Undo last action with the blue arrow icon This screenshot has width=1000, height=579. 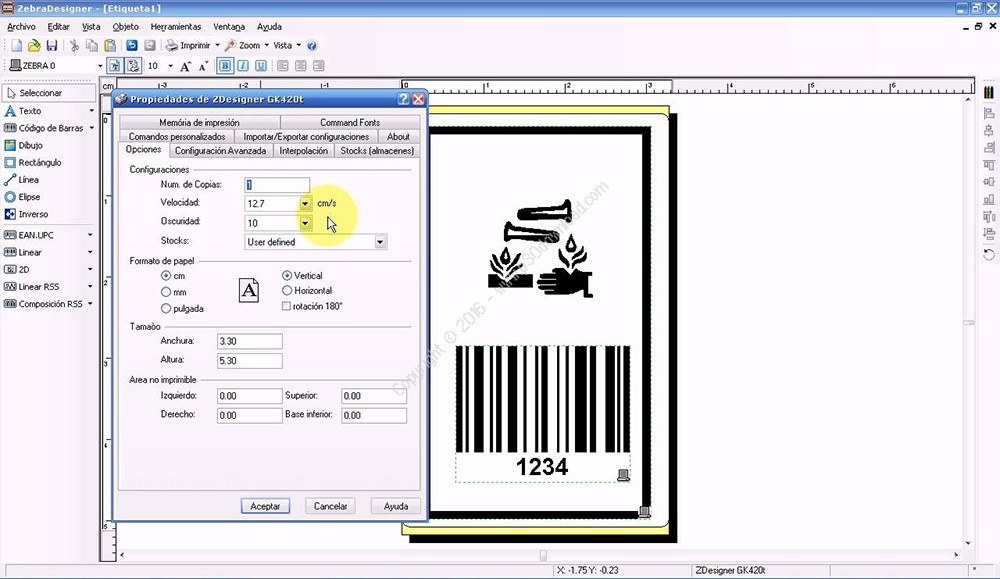coord(132,45)
